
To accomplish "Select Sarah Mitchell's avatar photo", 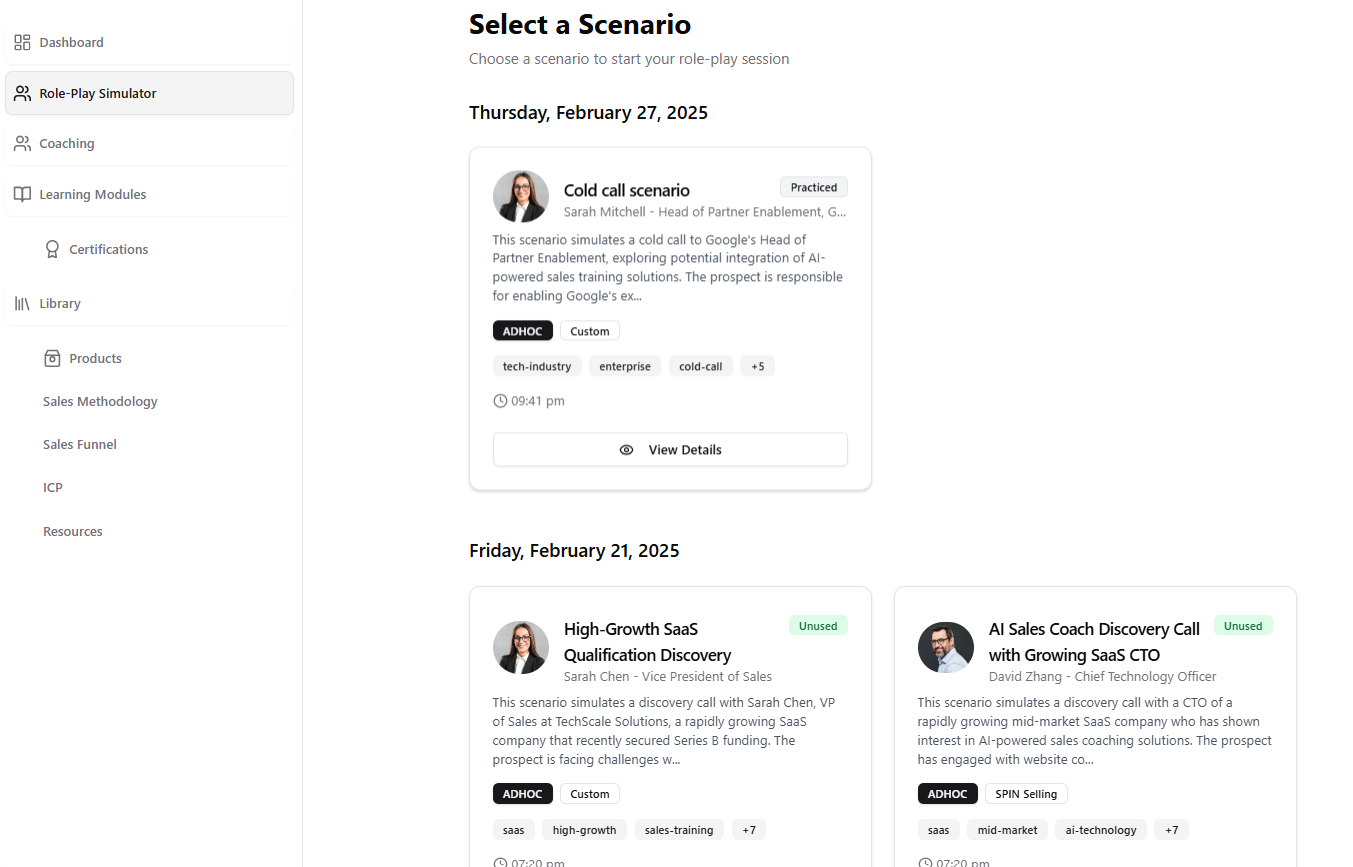I will (x=521, y=196).
